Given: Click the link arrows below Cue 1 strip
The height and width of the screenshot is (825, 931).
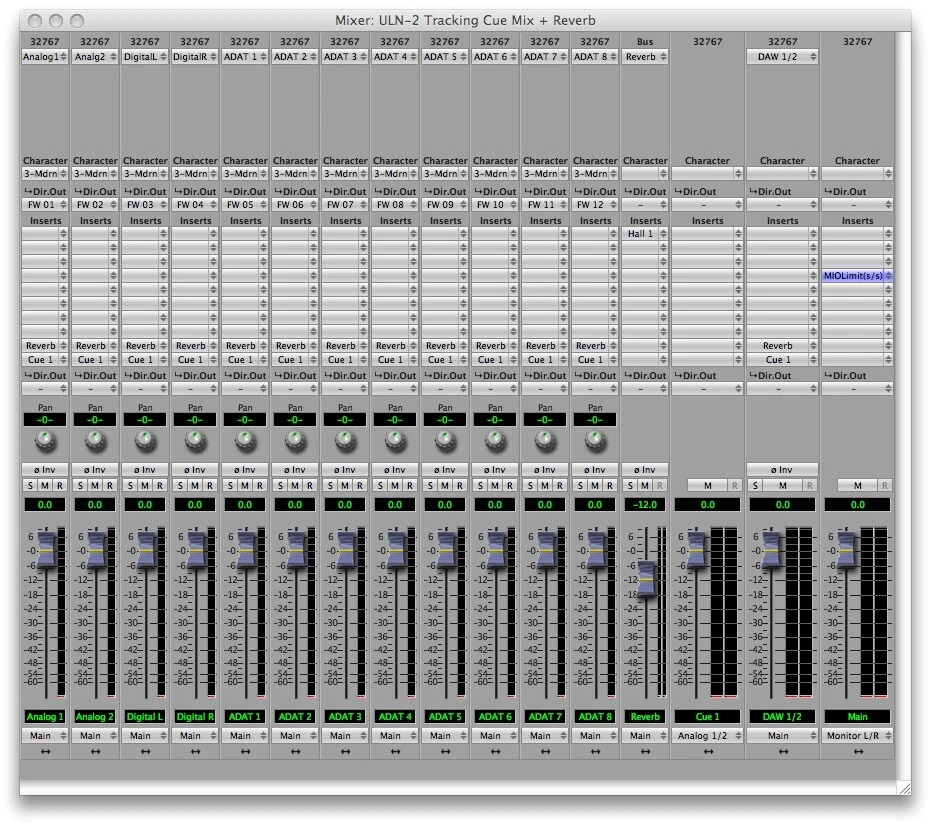Looking at the screenshot, I should (708, 751).
